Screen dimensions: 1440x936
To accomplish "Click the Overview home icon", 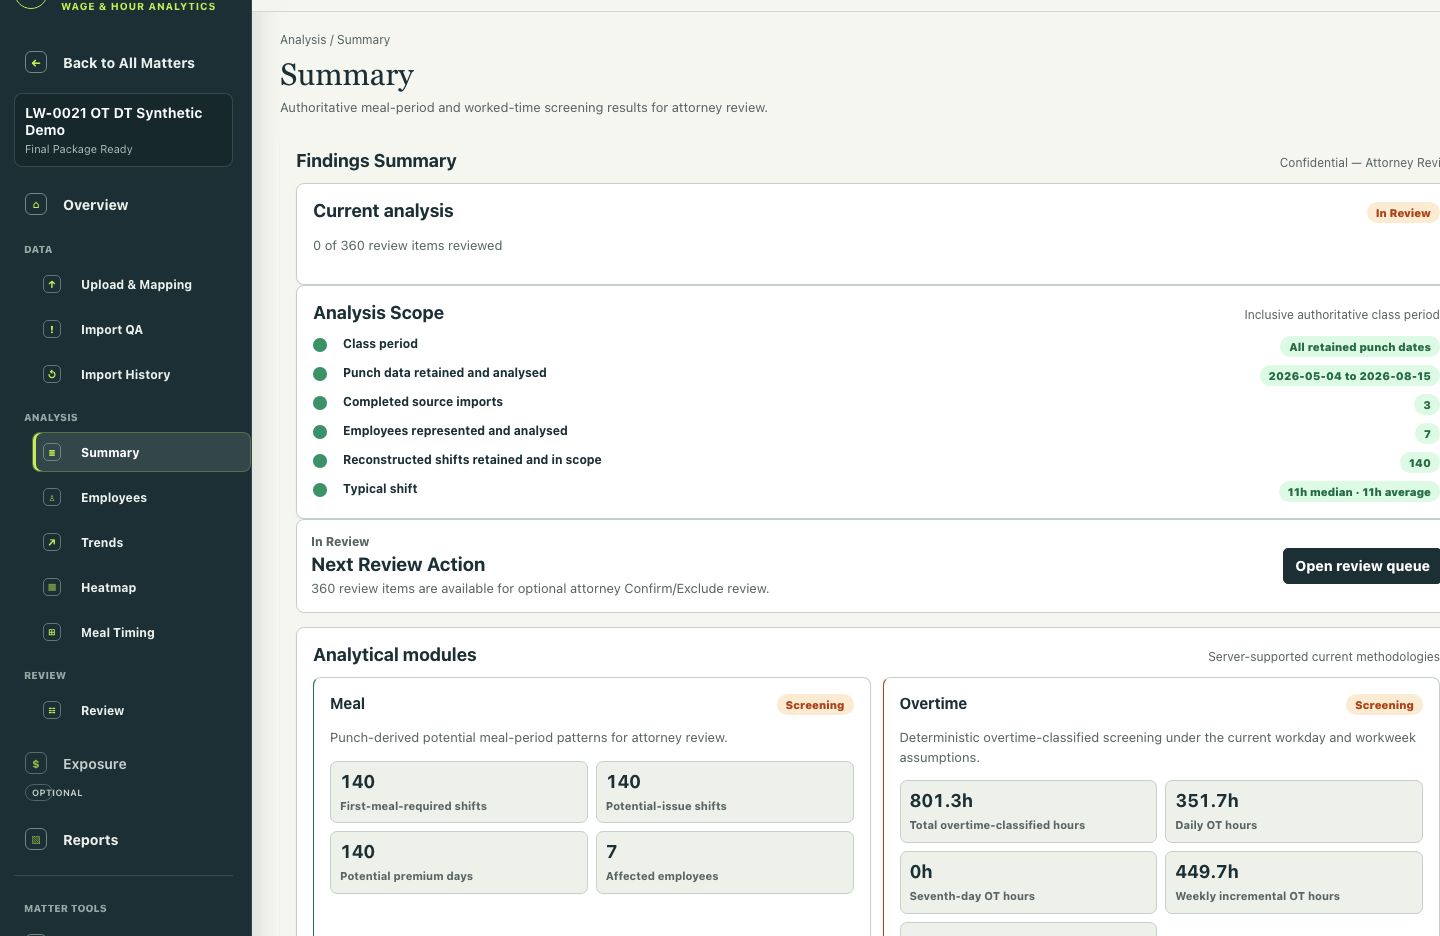I will point(36,205).
